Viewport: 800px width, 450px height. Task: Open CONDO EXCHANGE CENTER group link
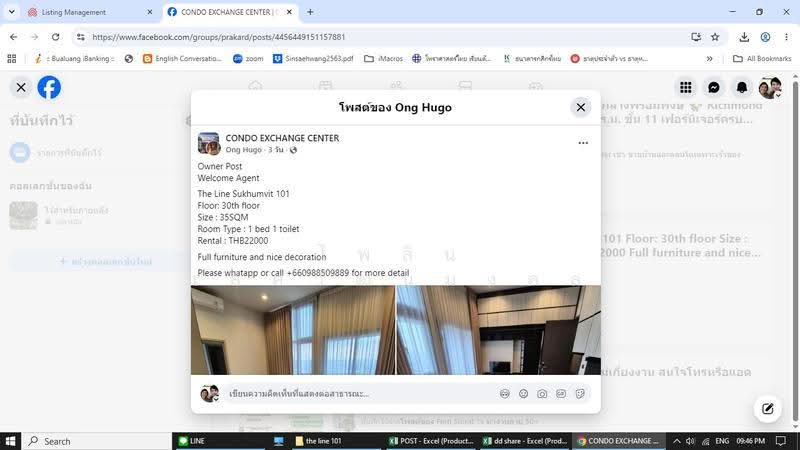click(x=282, y=138)
